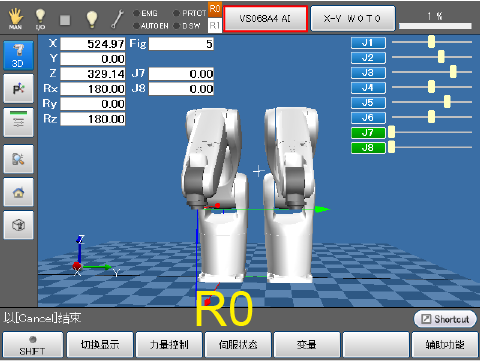480x361 pixels.
Task: Select robot R1 tab
Action: [x=215, y=25]
